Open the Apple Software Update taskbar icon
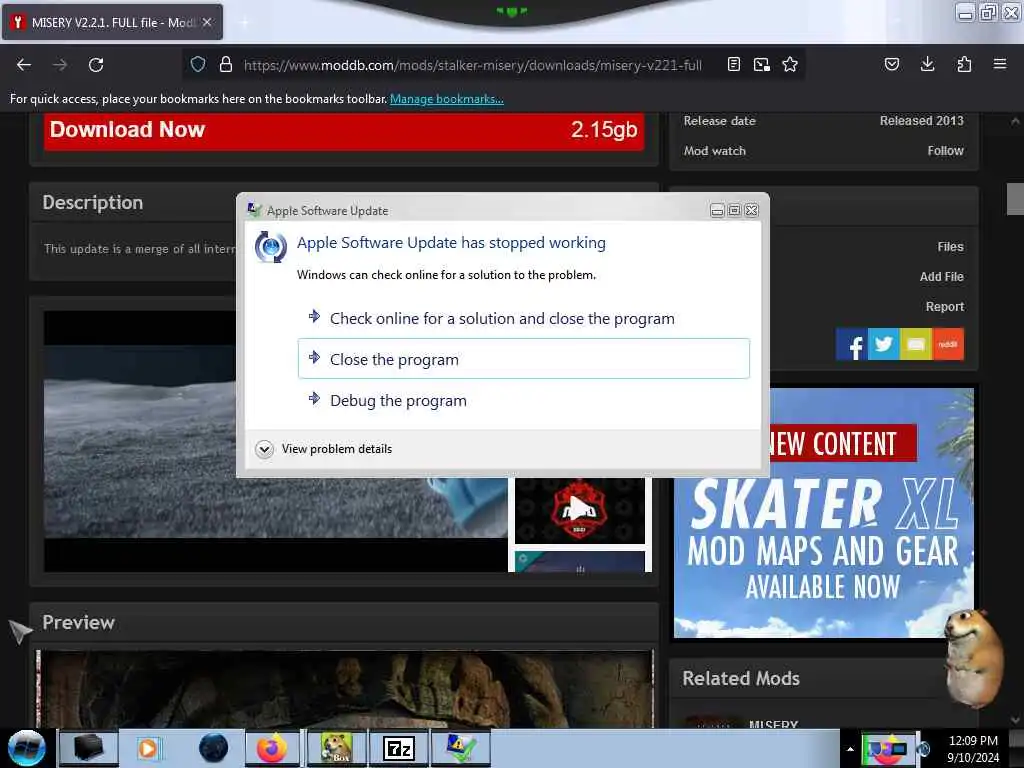This screenshot has height=768, width=1024. (460, 748)
